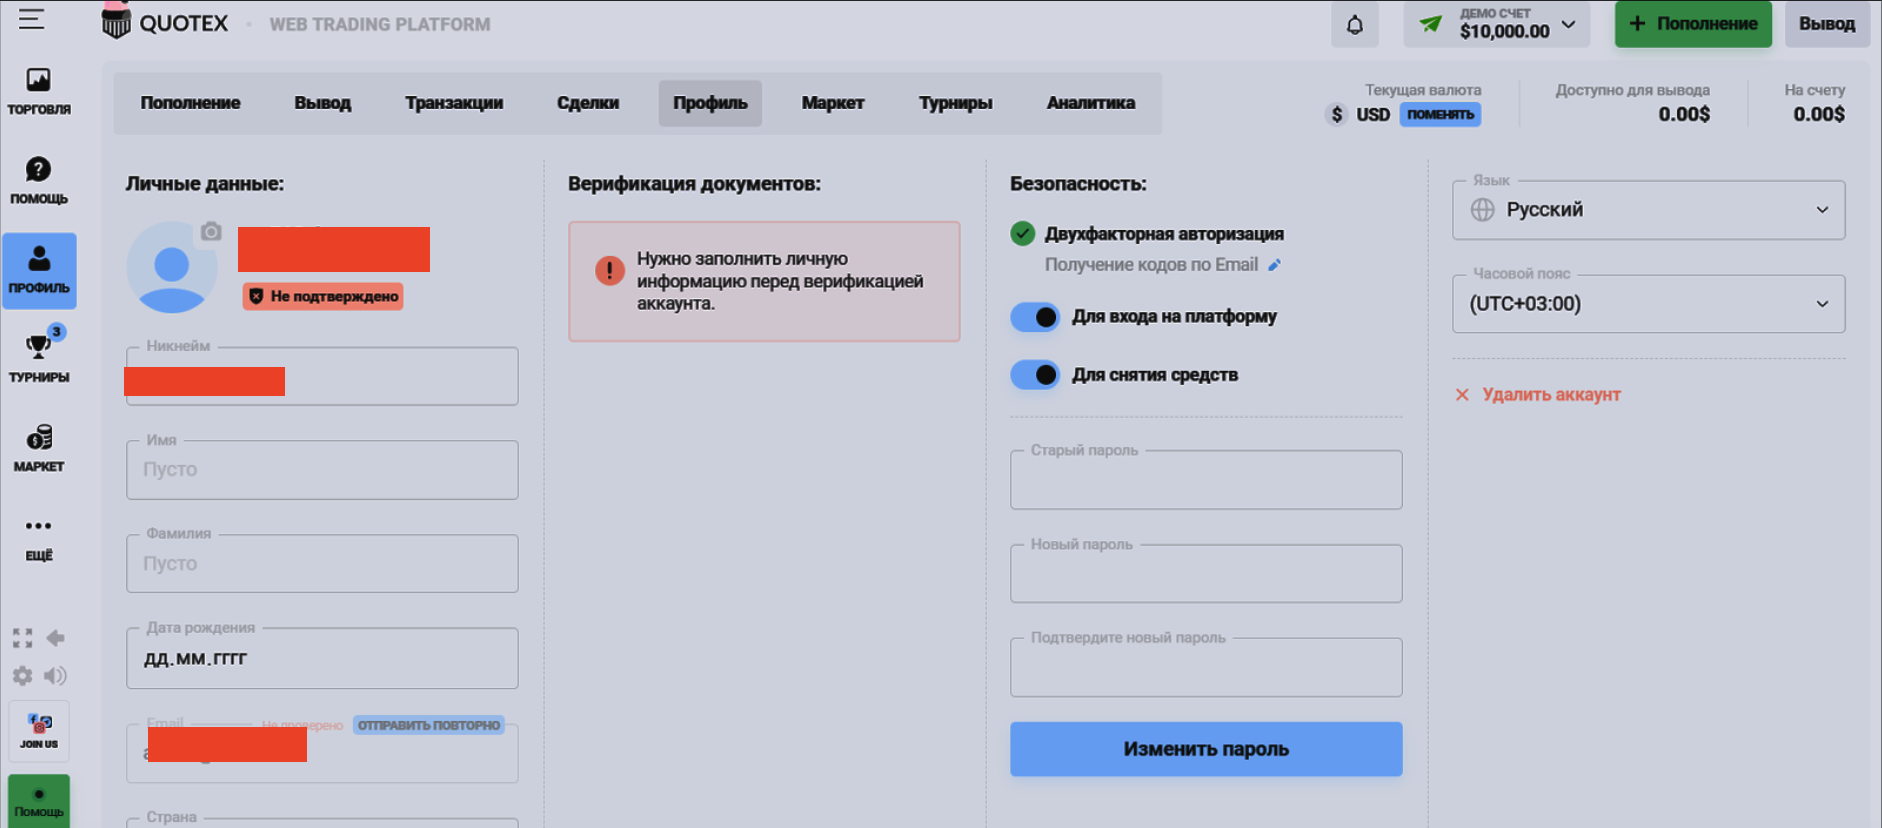Click the collapse sidebar arrow icon
1882x828 pixels.
(56, 638)
